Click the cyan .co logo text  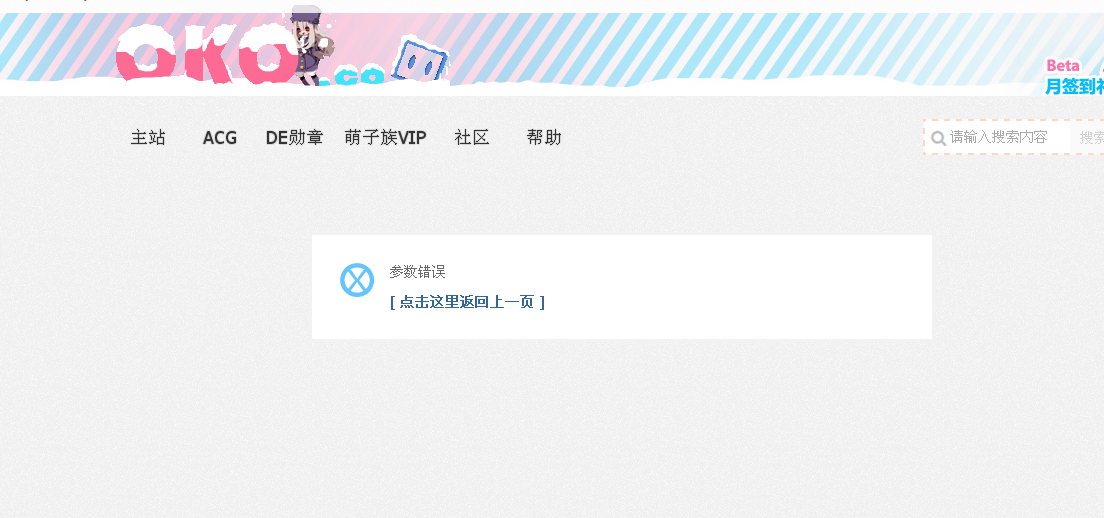pos(353,75)
